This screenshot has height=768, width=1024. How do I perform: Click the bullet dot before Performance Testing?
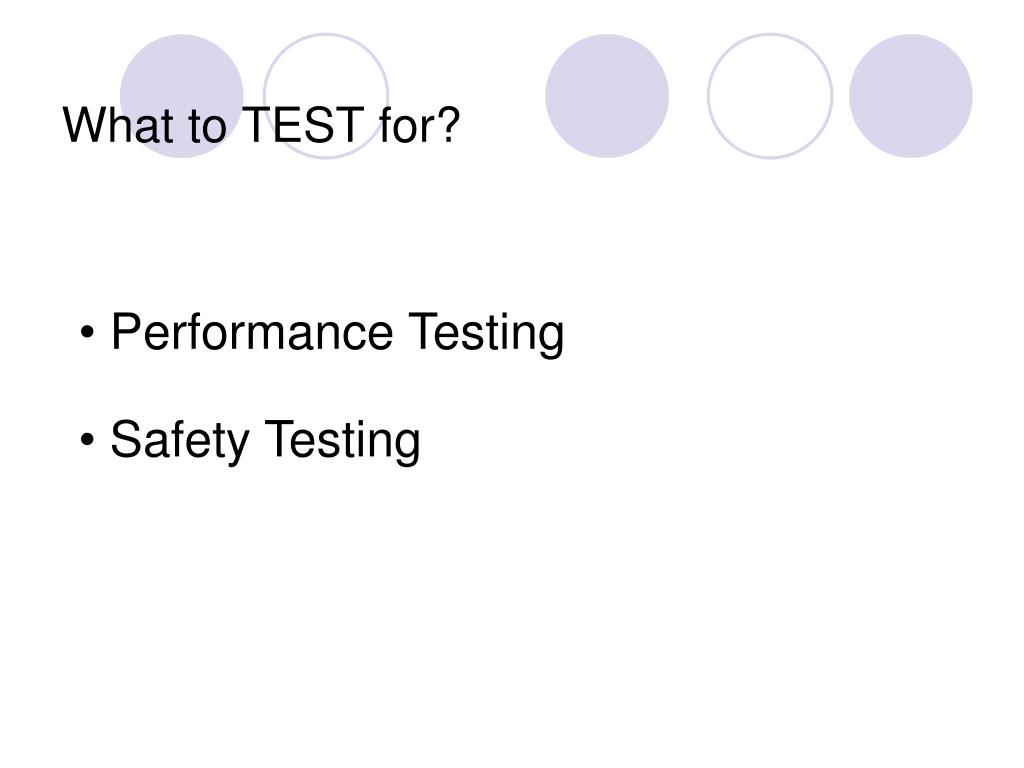tap(87, 332)
